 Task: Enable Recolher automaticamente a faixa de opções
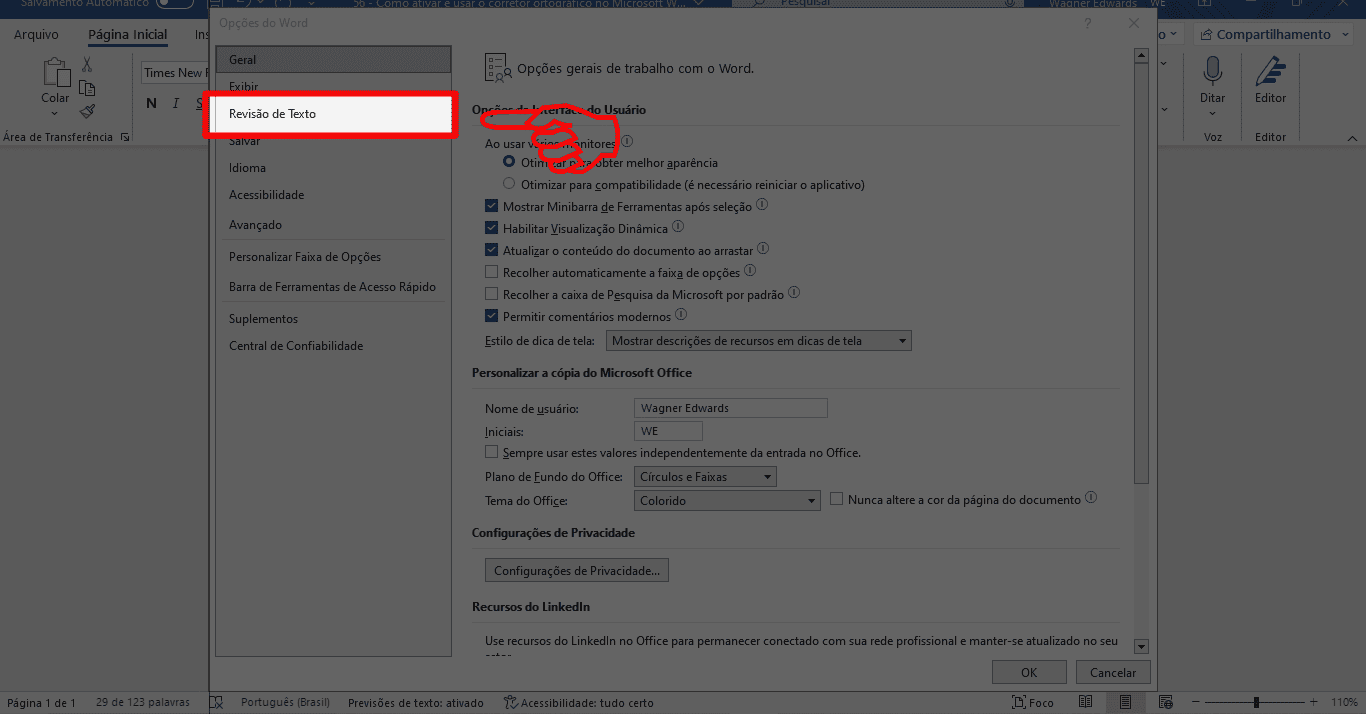pos(491,272)
